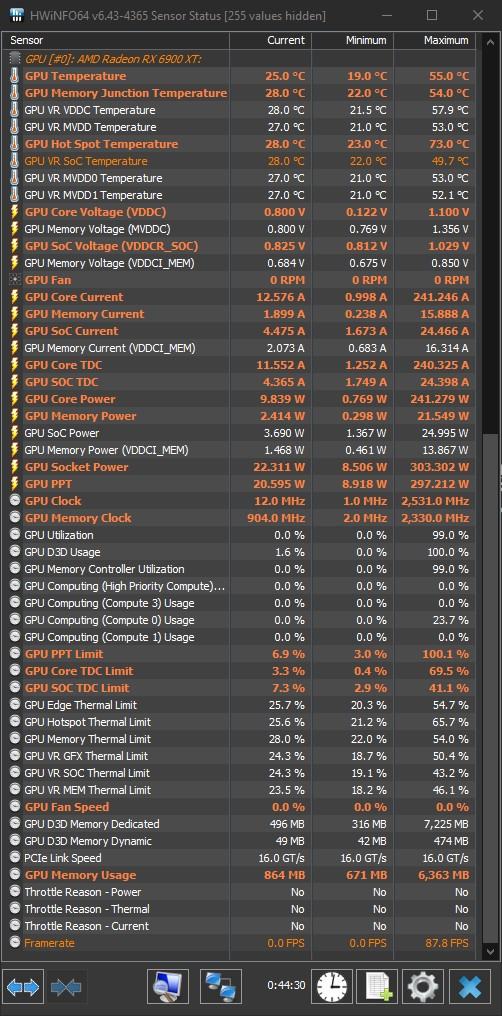This screenshot has width=502, height=1016.
Task: Select the GPU Temperature row
Action: pyautogui.click(x=240, y=76)
